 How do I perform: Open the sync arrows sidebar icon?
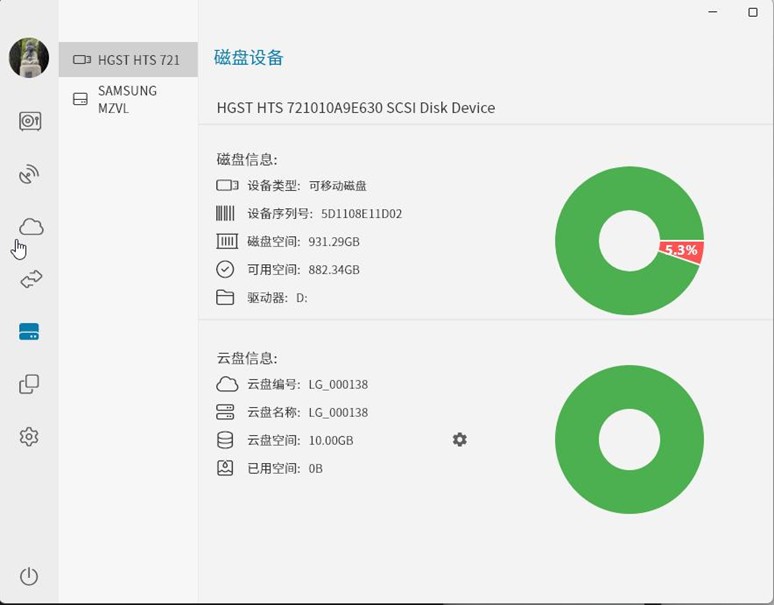[31, 279]
